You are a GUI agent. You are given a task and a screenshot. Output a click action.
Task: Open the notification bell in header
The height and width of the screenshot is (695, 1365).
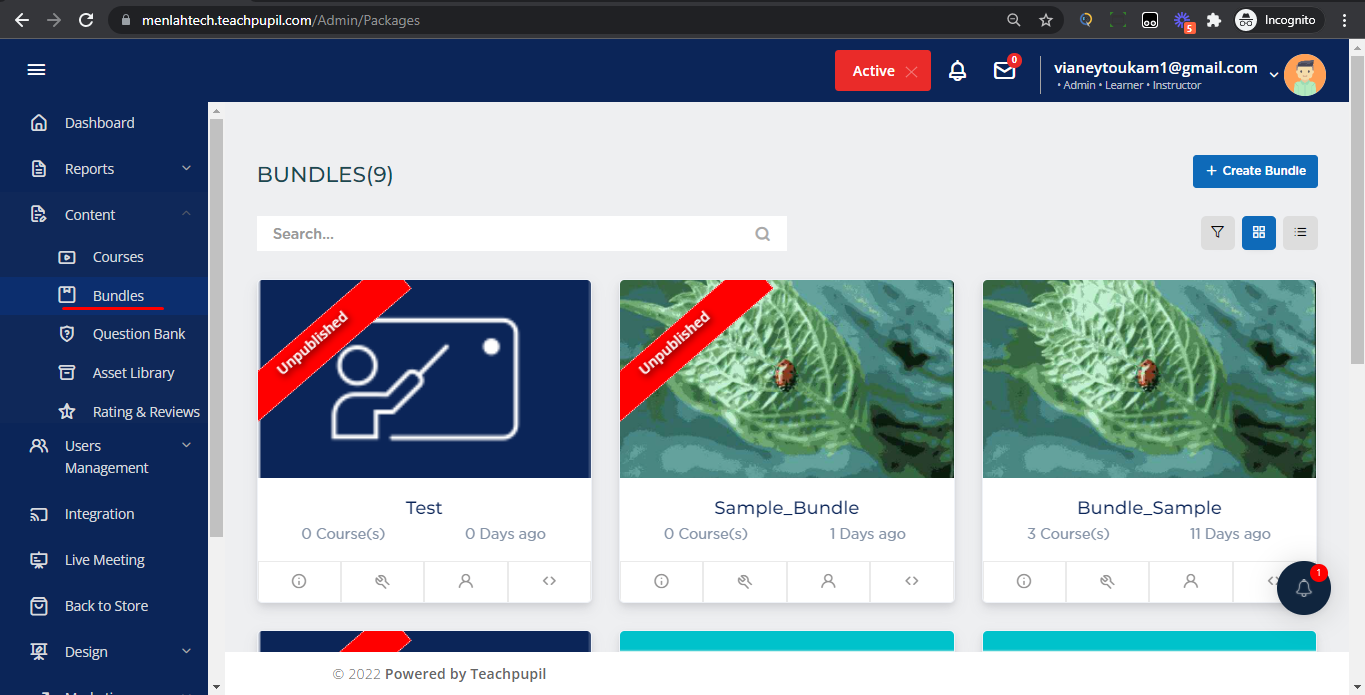(x=957, y=71)
